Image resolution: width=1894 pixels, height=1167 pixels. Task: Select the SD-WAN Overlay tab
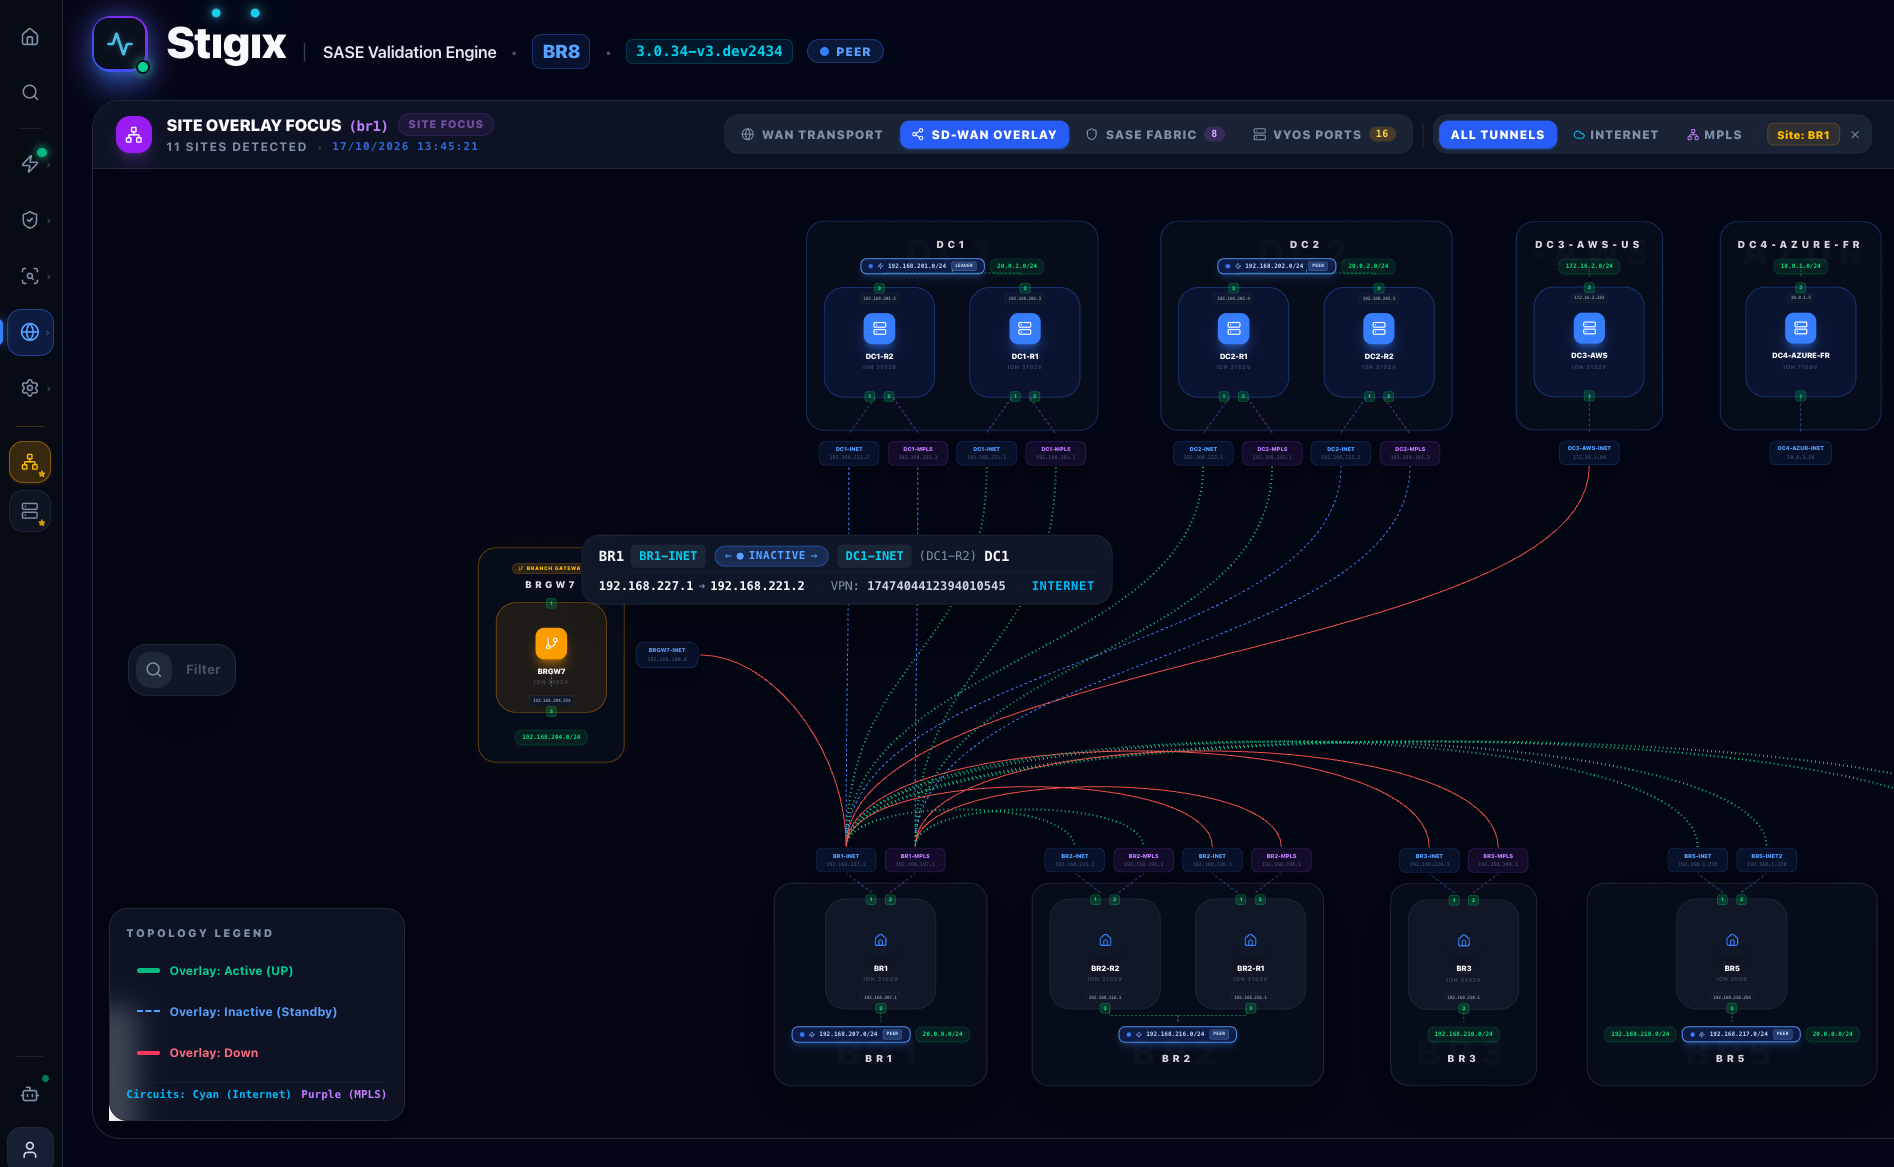tap(984, 135)
